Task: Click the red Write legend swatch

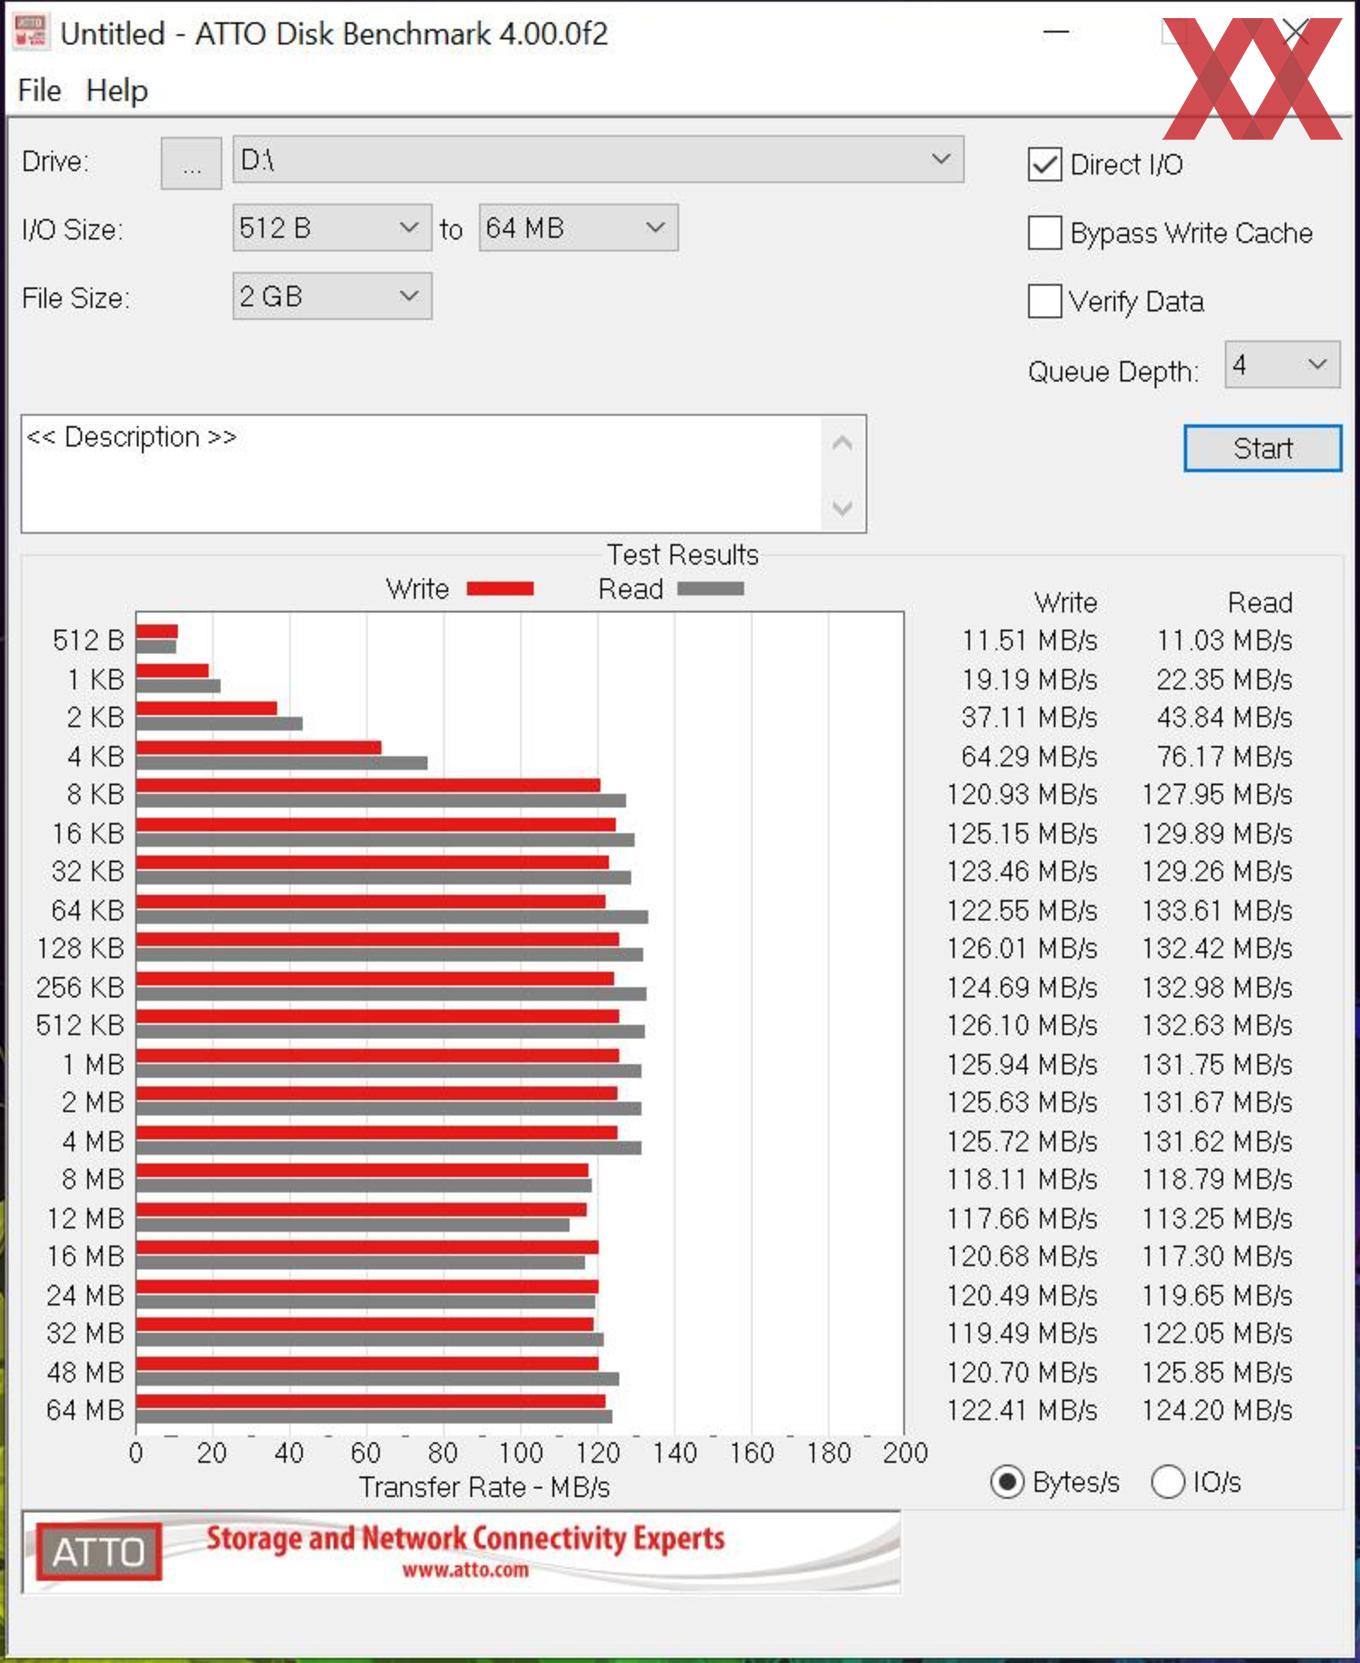Action: [x=500, y=589]
